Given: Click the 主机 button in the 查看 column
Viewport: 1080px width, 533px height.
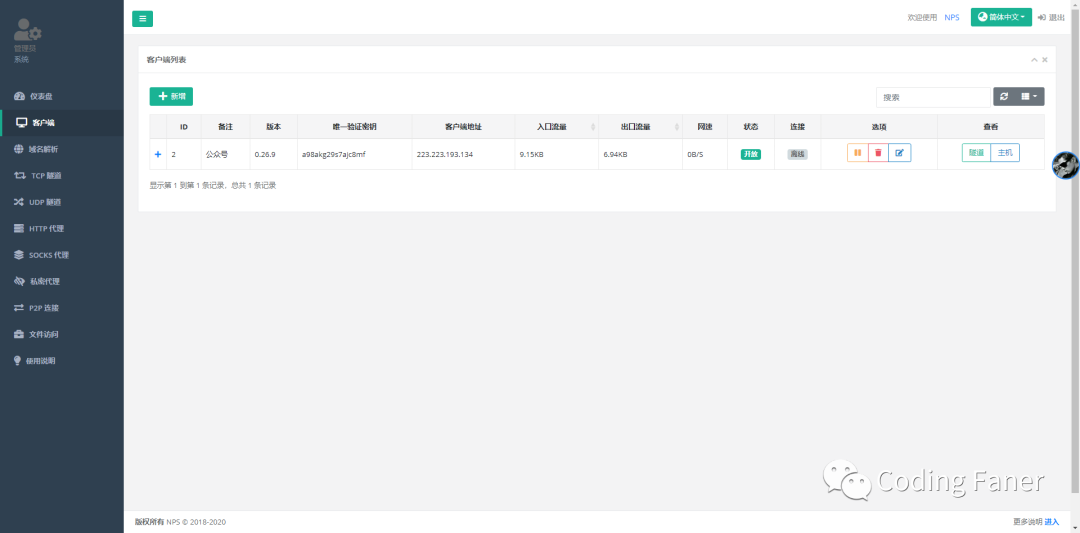Looking at the screenshot, I should pos(1005,153).
